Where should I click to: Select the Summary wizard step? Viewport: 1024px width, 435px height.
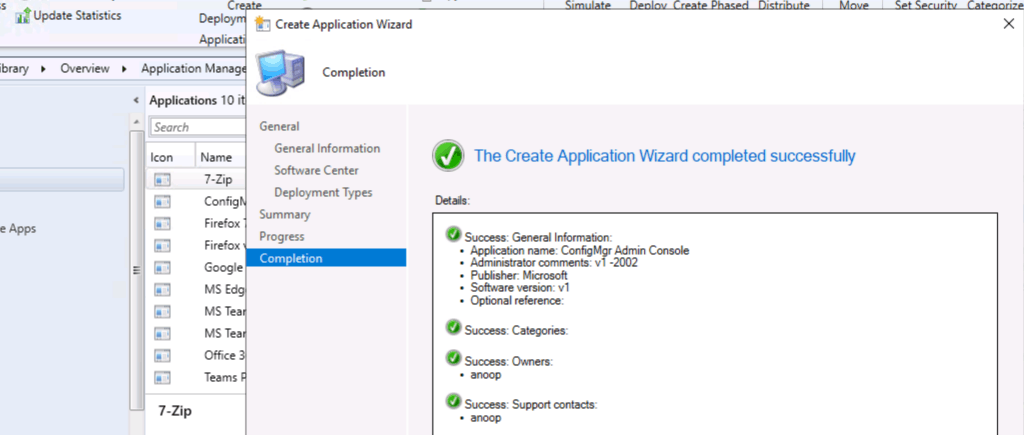(285, 214)
